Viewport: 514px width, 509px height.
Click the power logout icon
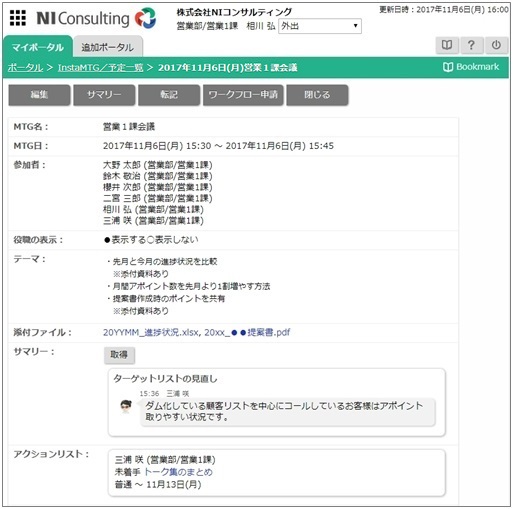(496, 45)
